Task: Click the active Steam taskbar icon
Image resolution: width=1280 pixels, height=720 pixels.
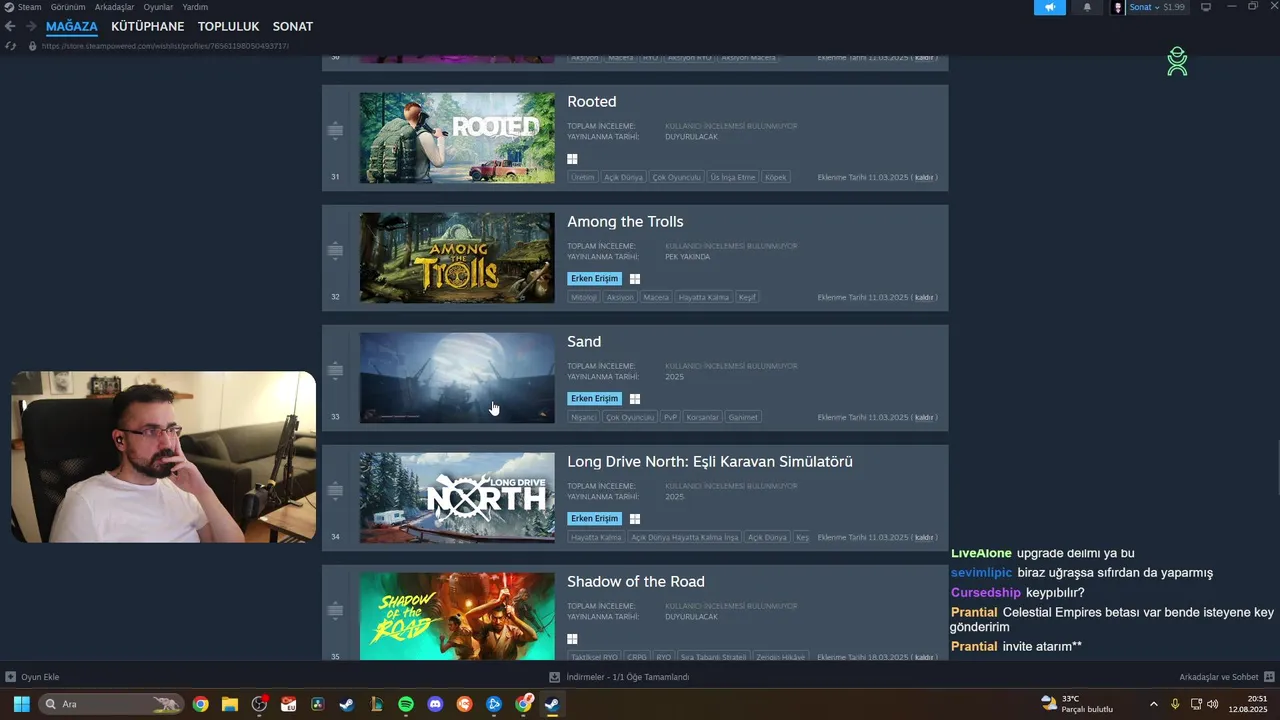Action: [x=552, y=704]
